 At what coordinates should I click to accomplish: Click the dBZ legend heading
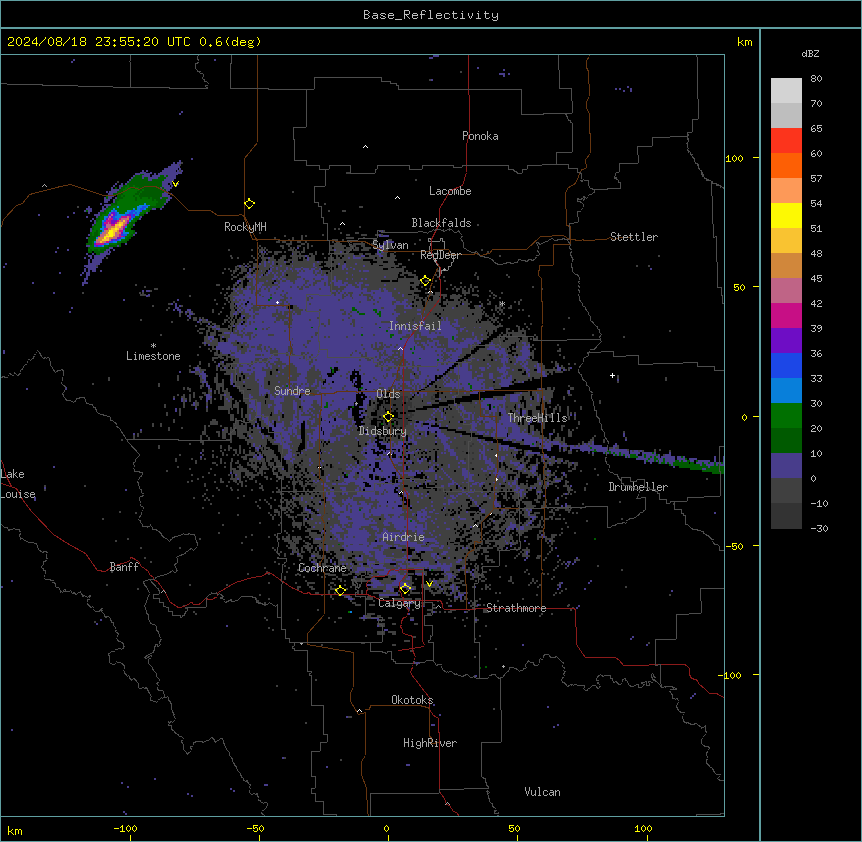(x=810, y=53)
